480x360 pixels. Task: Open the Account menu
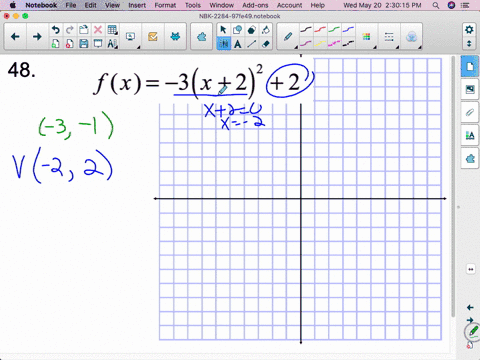pyautogui.click(x=289, y=5)
